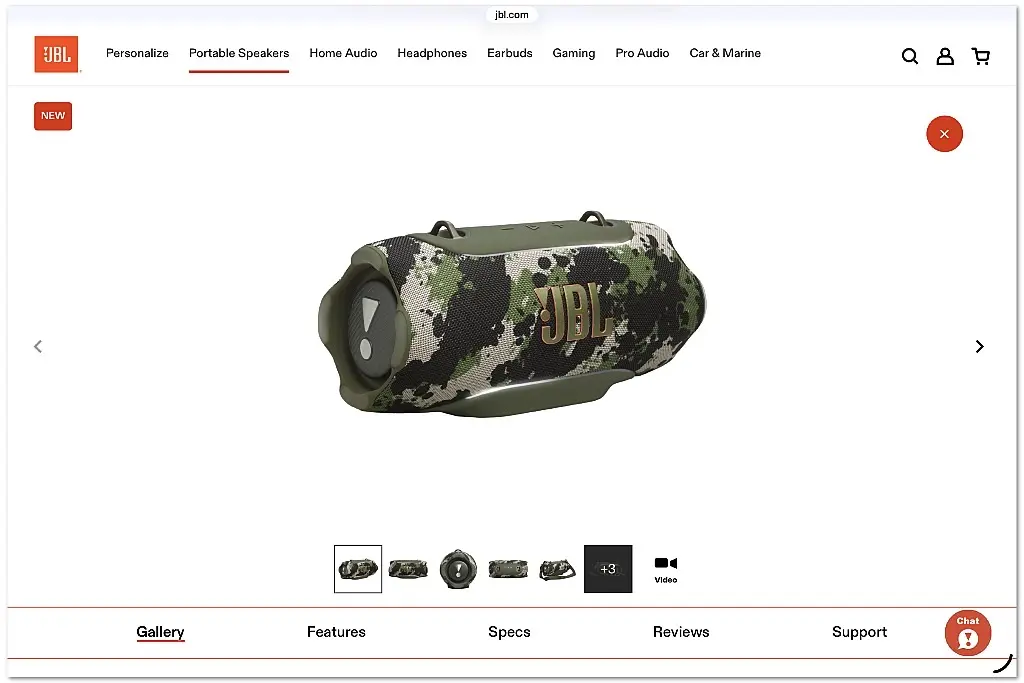Switch to the Reviews tab

pos(681,632)
